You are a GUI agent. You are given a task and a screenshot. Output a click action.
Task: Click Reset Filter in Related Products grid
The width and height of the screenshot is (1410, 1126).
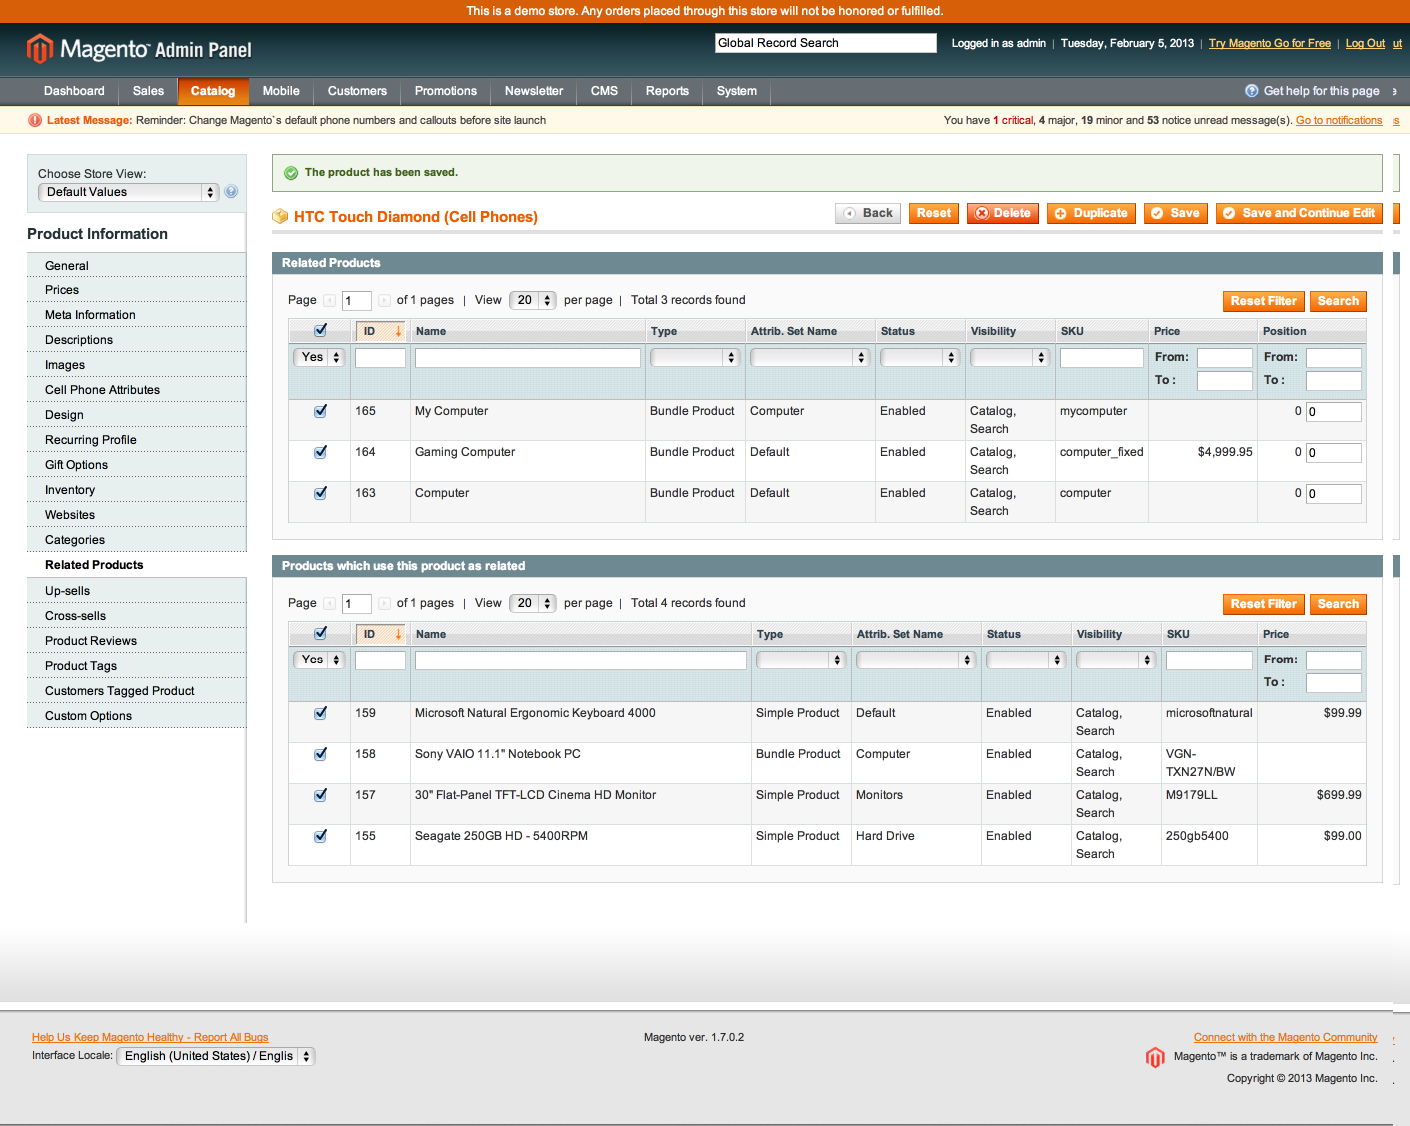(x=1264, y=301)
